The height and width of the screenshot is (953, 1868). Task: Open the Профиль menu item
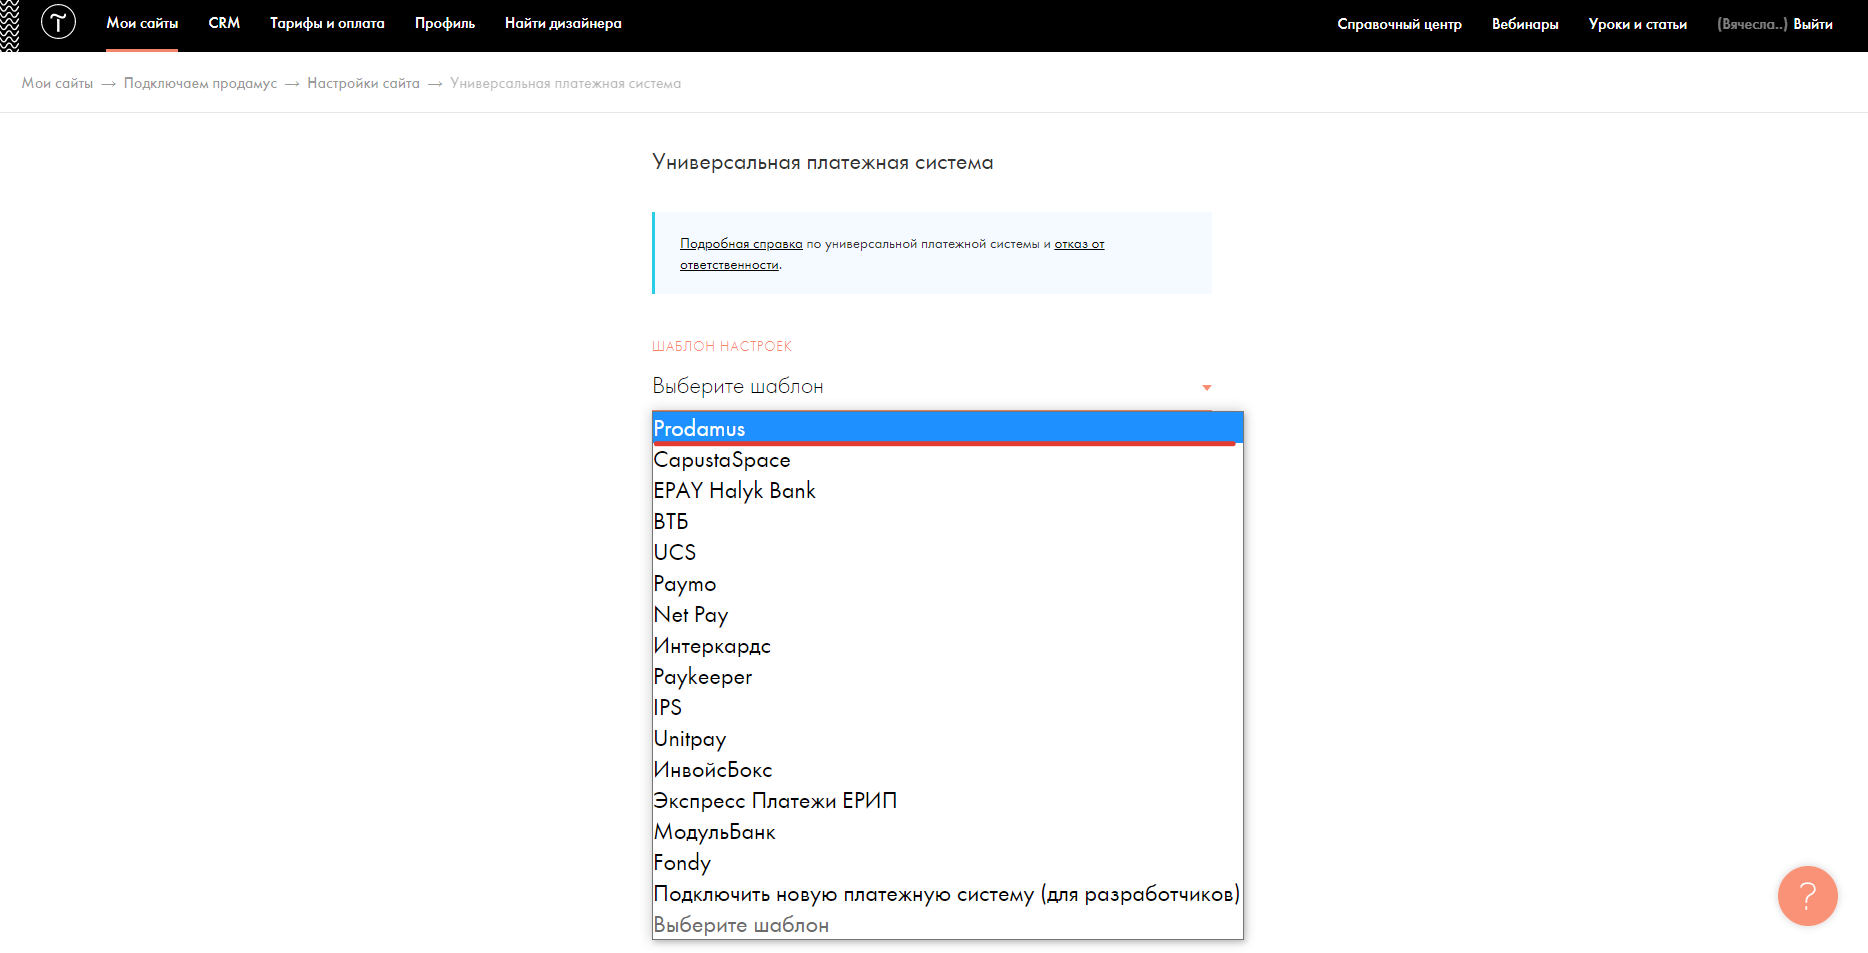coord(445,23)
